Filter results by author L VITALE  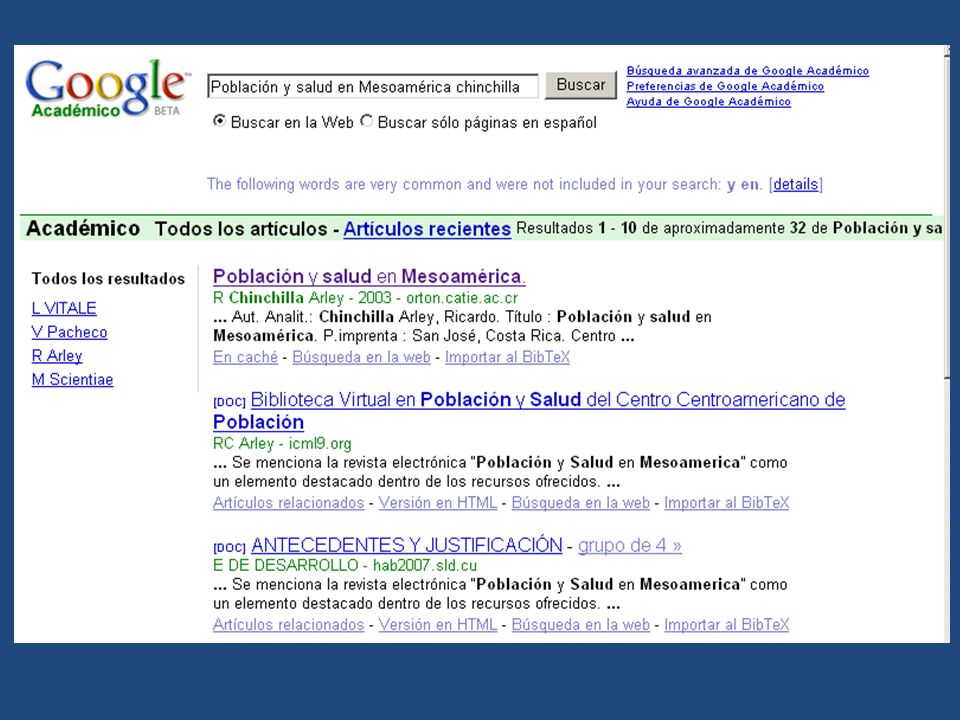click(x=64, y=308)
